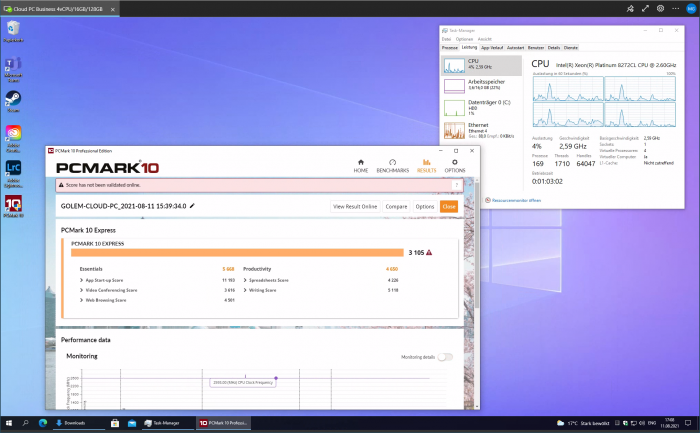Open Ansicht menu in Task Manager
Screen dimensions: 700x433
484,39
